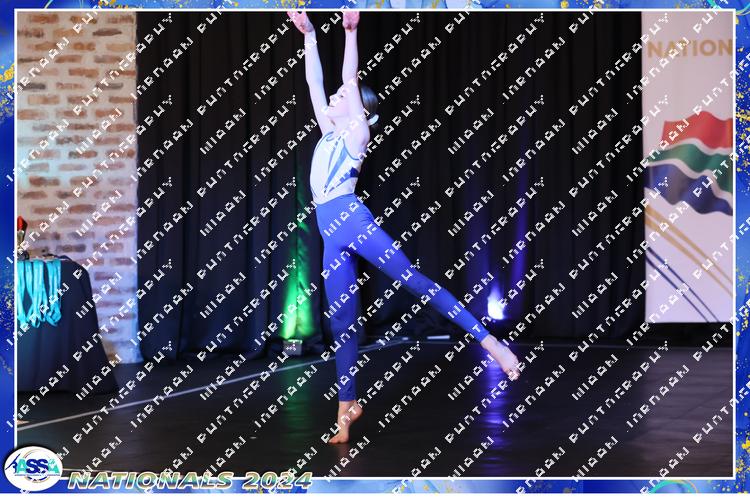Click the bright blue stage spotlight
The width and height of the screenshot is (750, 500).
[x=495, y=305]
